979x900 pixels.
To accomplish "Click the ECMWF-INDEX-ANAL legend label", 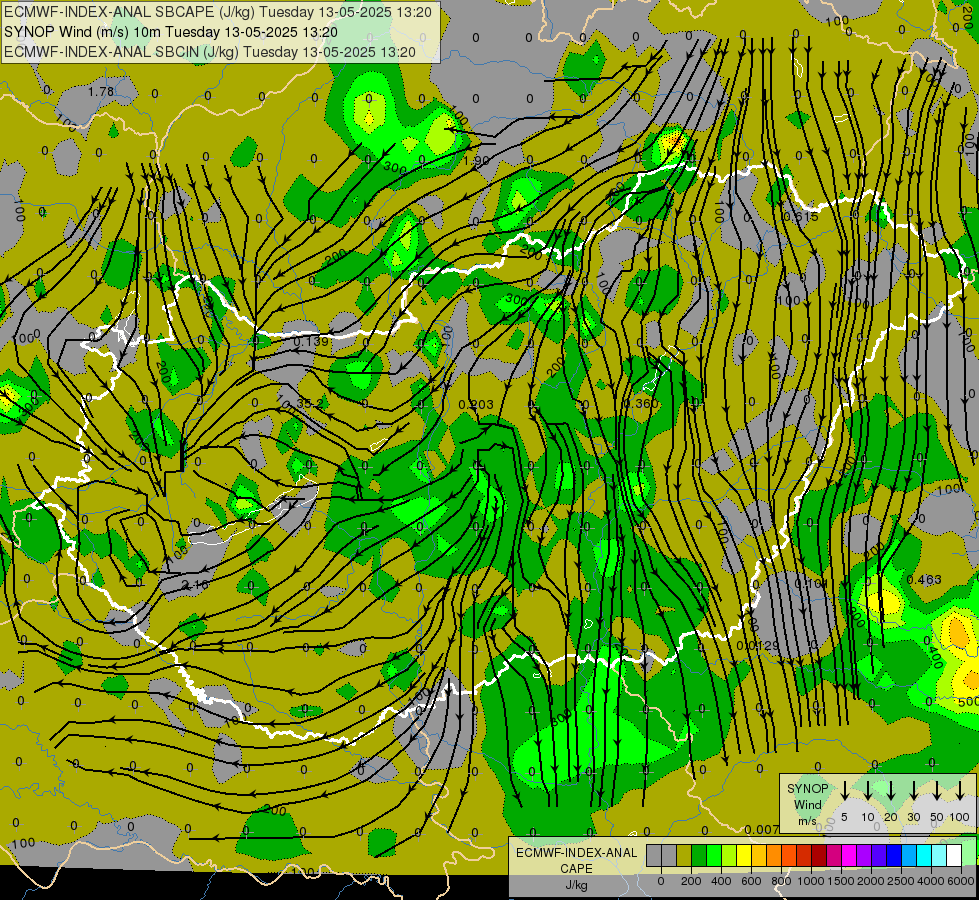I will [576, 853].
